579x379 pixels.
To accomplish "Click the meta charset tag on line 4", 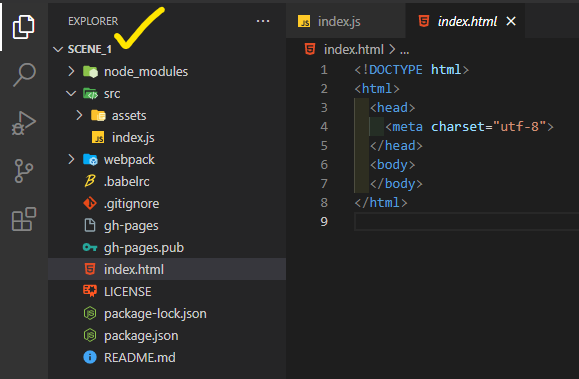I will tap(469, 127).
